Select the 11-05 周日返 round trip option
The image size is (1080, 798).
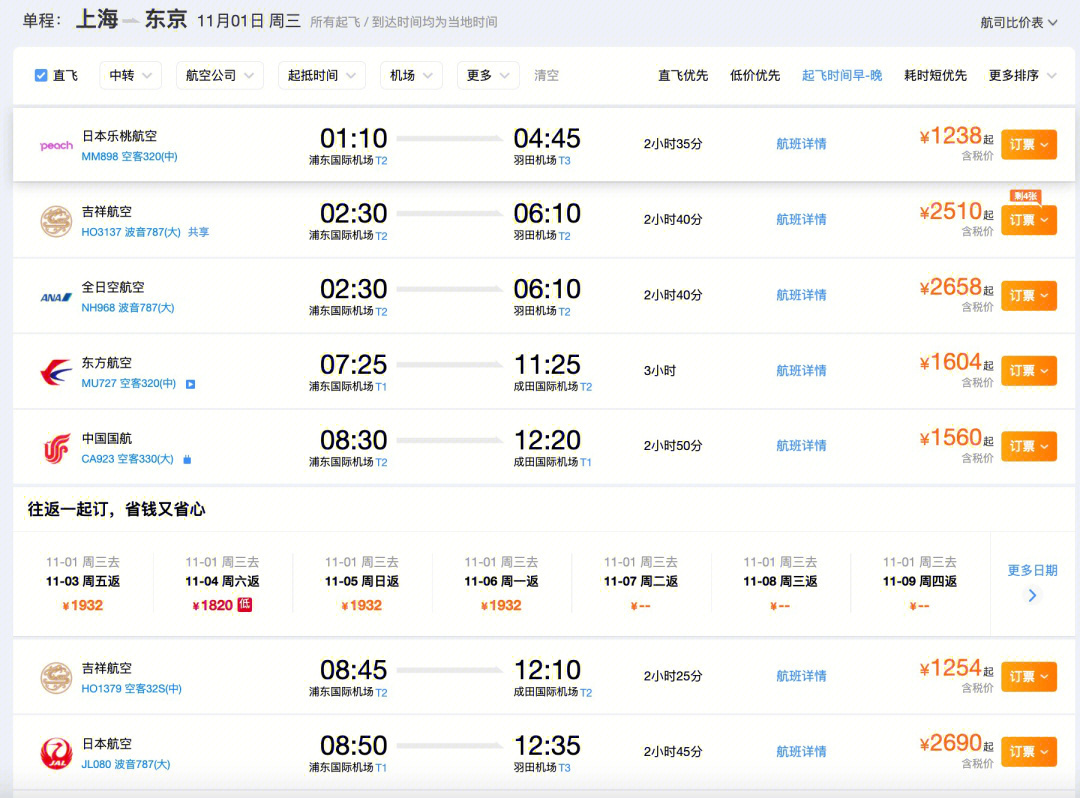coord(362,583)
